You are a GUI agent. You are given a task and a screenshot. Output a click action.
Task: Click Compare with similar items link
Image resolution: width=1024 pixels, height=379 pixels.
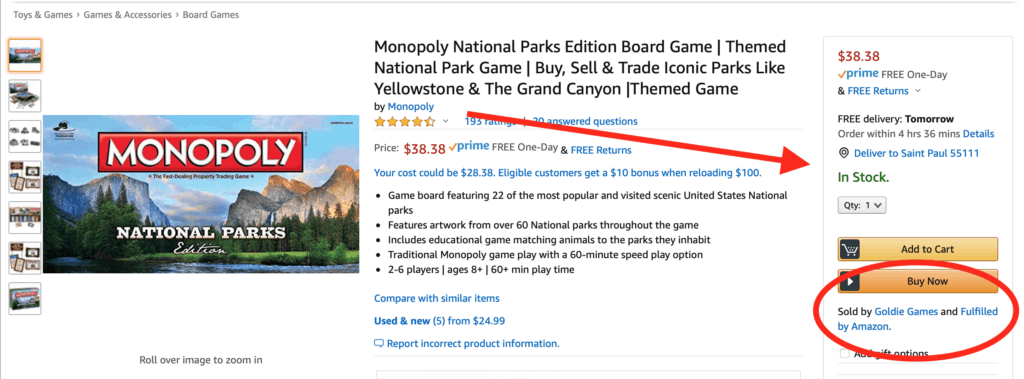pos(437,298)
